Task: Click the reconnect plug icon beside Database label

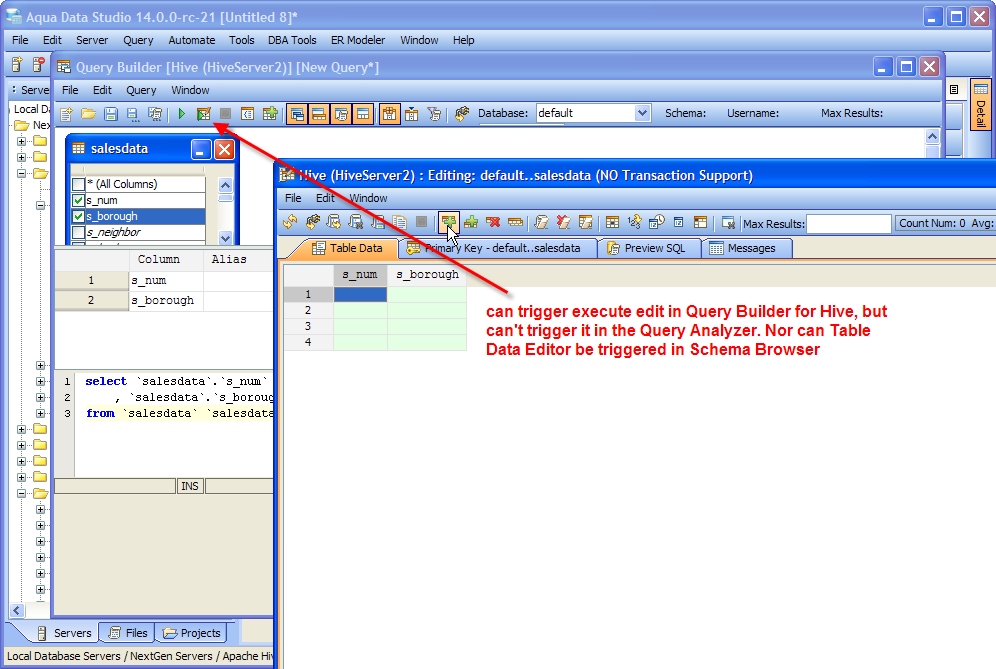Action: pyautogui.click(x=462, y=114)
